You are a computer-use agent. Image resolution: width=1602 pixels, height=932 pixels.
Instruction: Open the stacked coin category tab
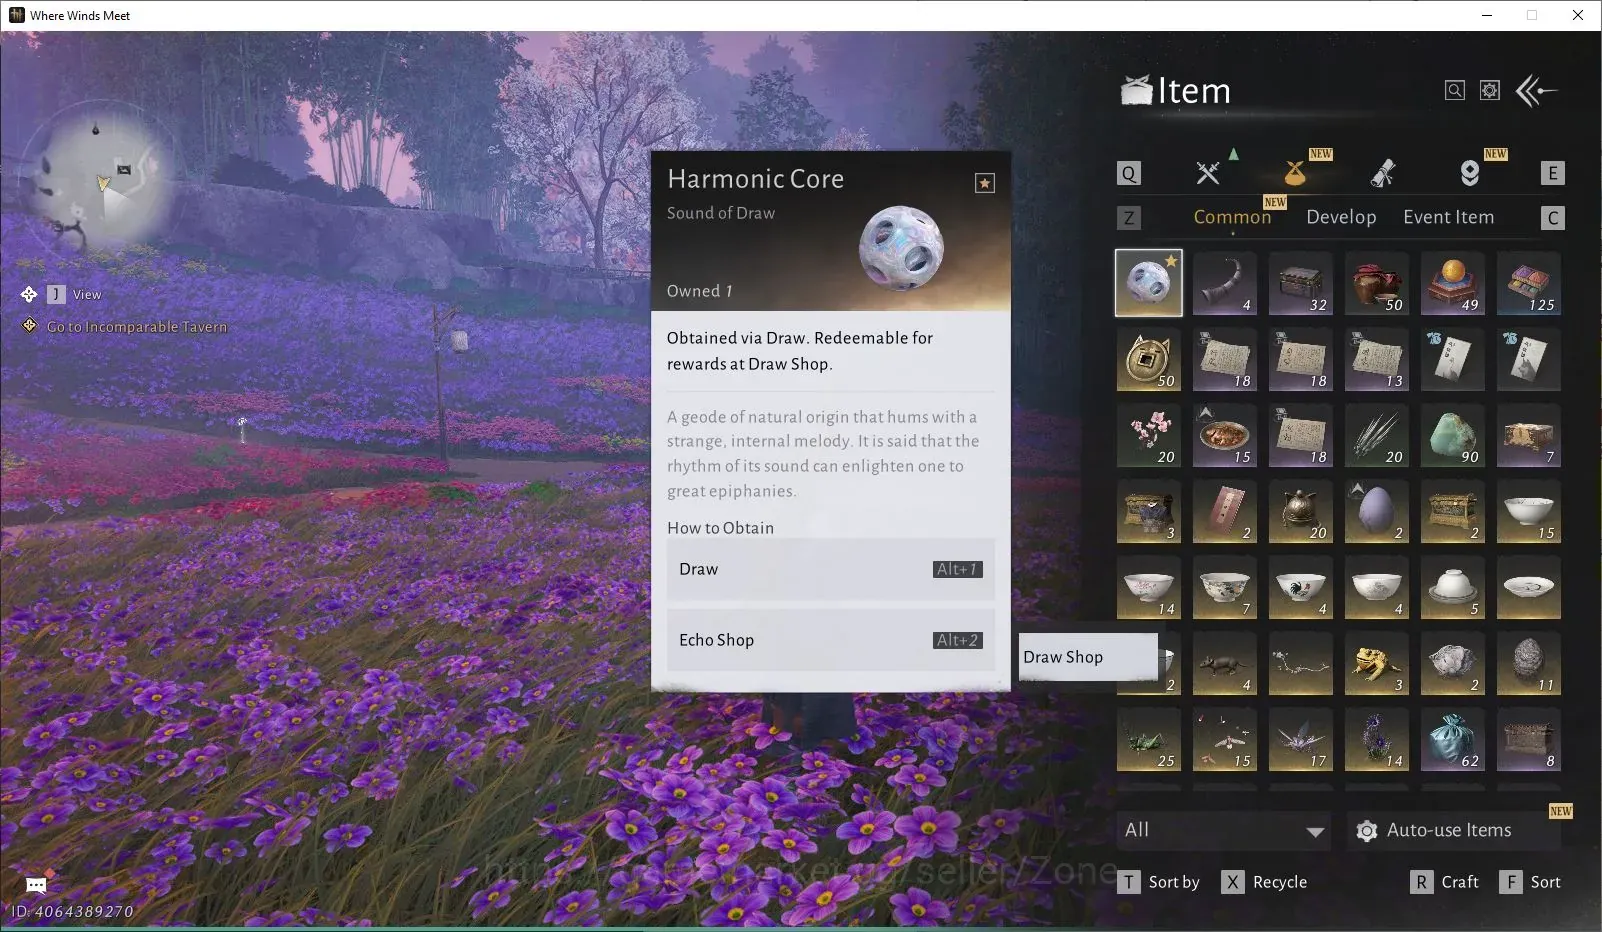[1470, 173]
